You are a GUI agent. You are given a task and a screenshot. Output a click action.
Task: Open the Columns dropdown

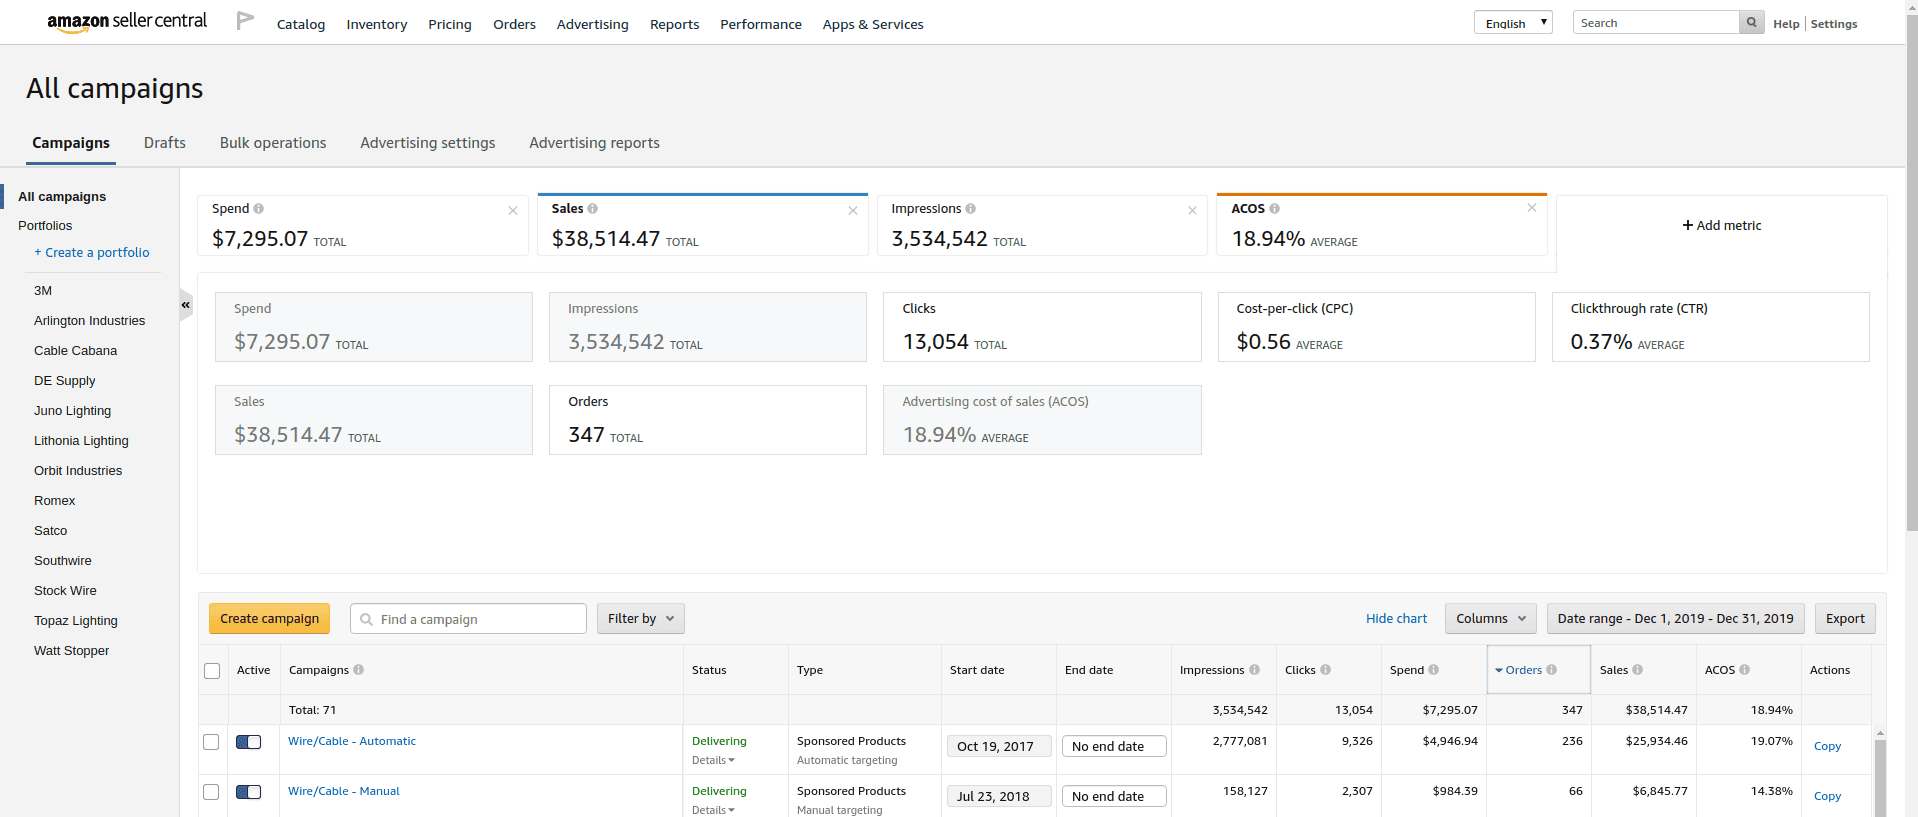coord(1491,619)
